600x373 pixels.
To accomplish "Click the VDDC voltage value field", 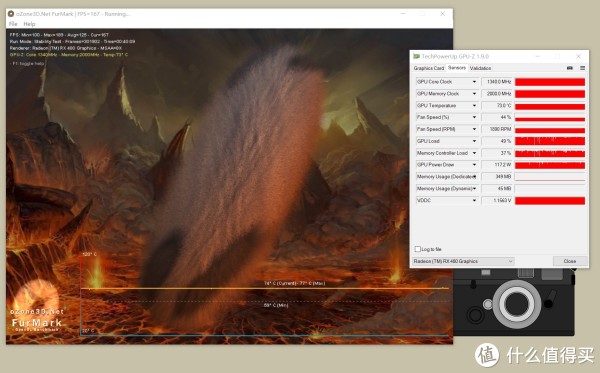I will pos(497,200).
